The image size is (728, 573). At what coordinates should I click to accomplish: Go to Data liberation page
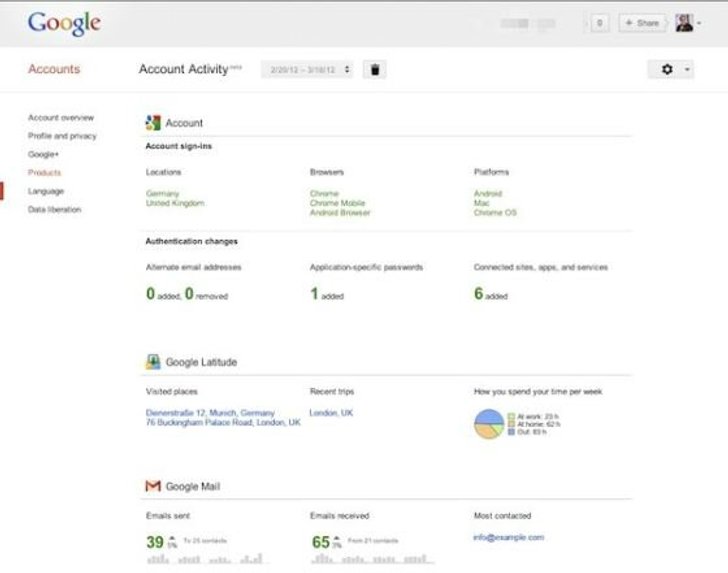click(x=54, y=209)
